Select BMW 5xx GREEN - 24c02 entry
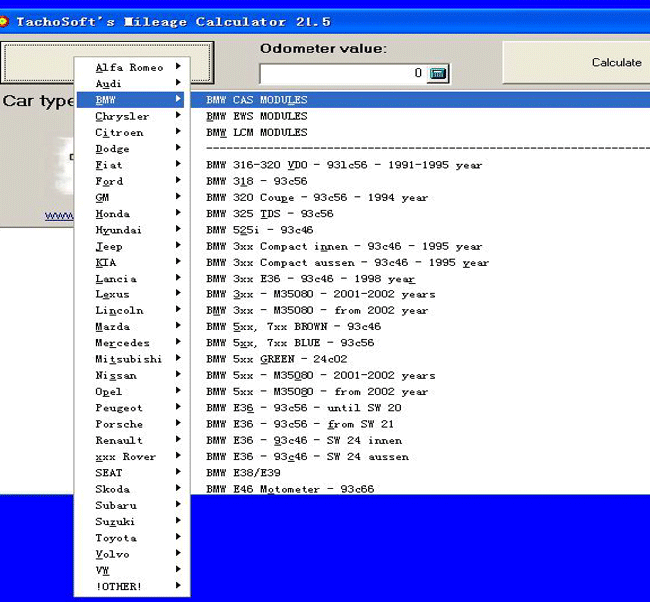Image resolution: width=650 pixels, height=602 pixels. point(420,359)
